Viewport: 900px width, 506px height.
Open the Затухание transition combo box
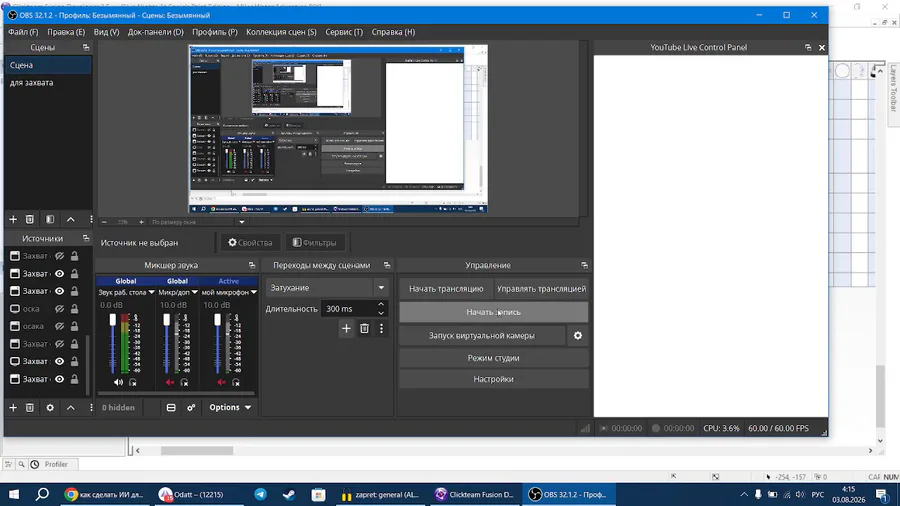327,287
